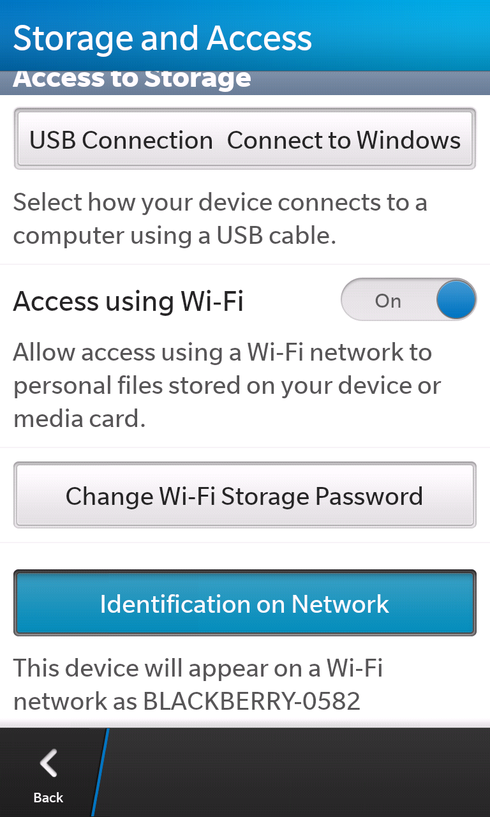Toggle Access using Wi-Fi off
This screenshot has width=490, height=817.
click(409, 301)
